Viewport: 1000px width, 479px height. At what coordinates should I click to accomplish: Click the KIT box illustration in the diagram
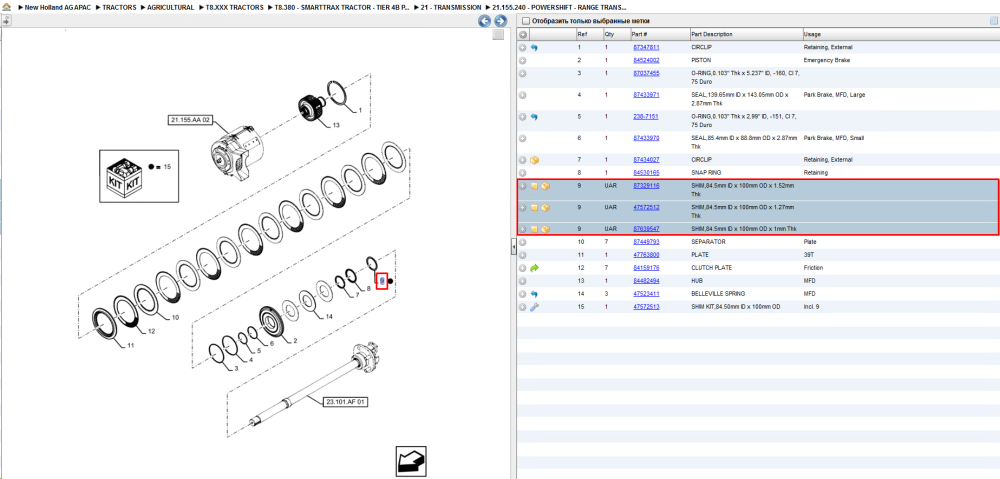coord(124,177)
